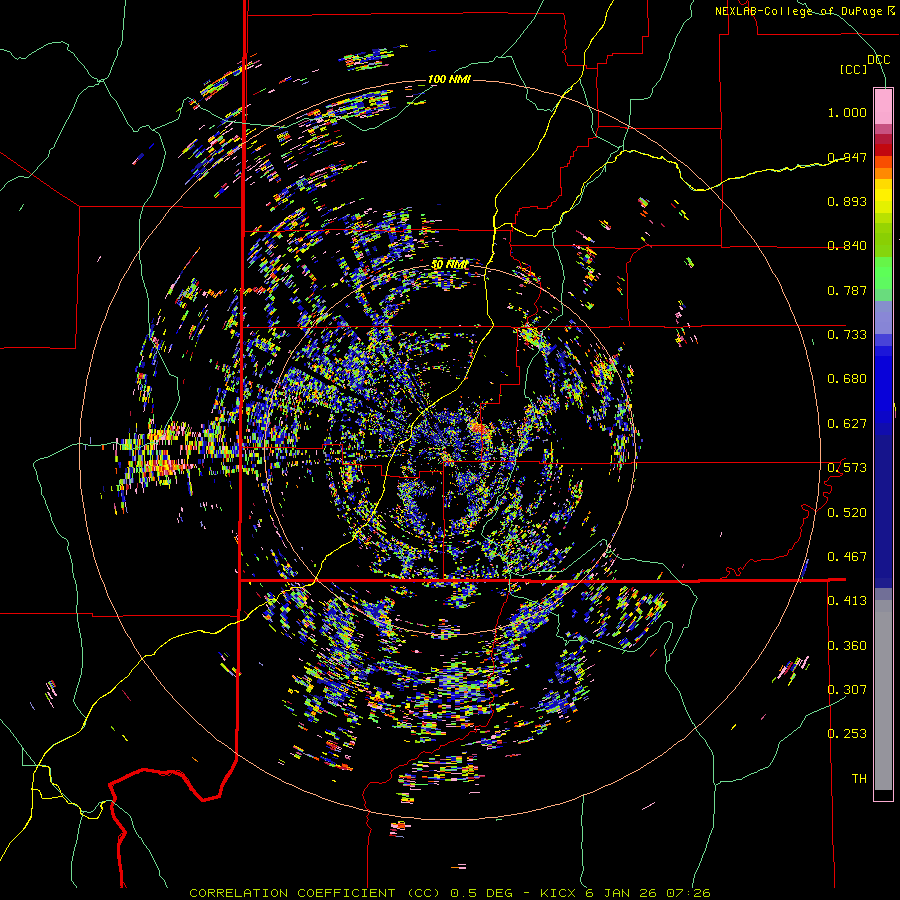Screen dimensions: 900x900
Task: Click the 50 NMI range ring label
Action: click(x=449, y=265)
